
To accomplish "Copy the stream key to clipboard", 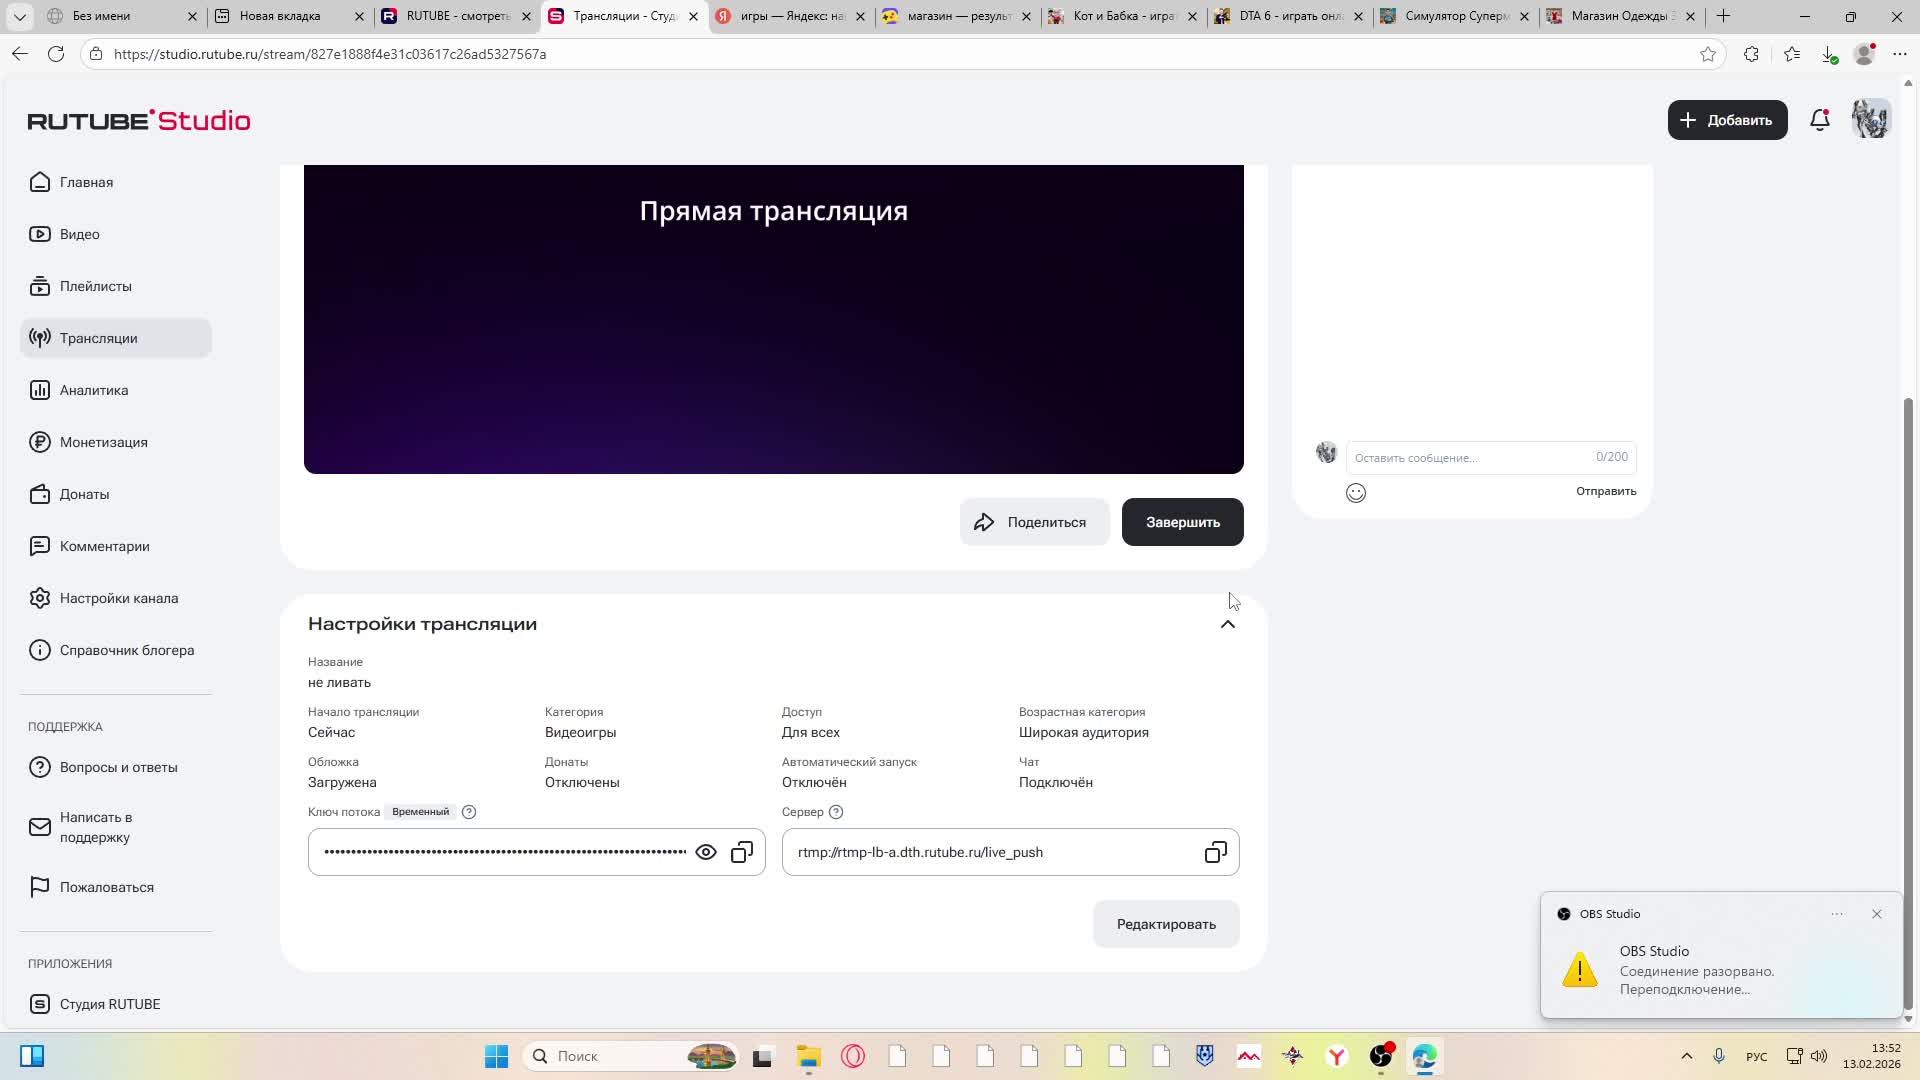I will pos(742,852).
